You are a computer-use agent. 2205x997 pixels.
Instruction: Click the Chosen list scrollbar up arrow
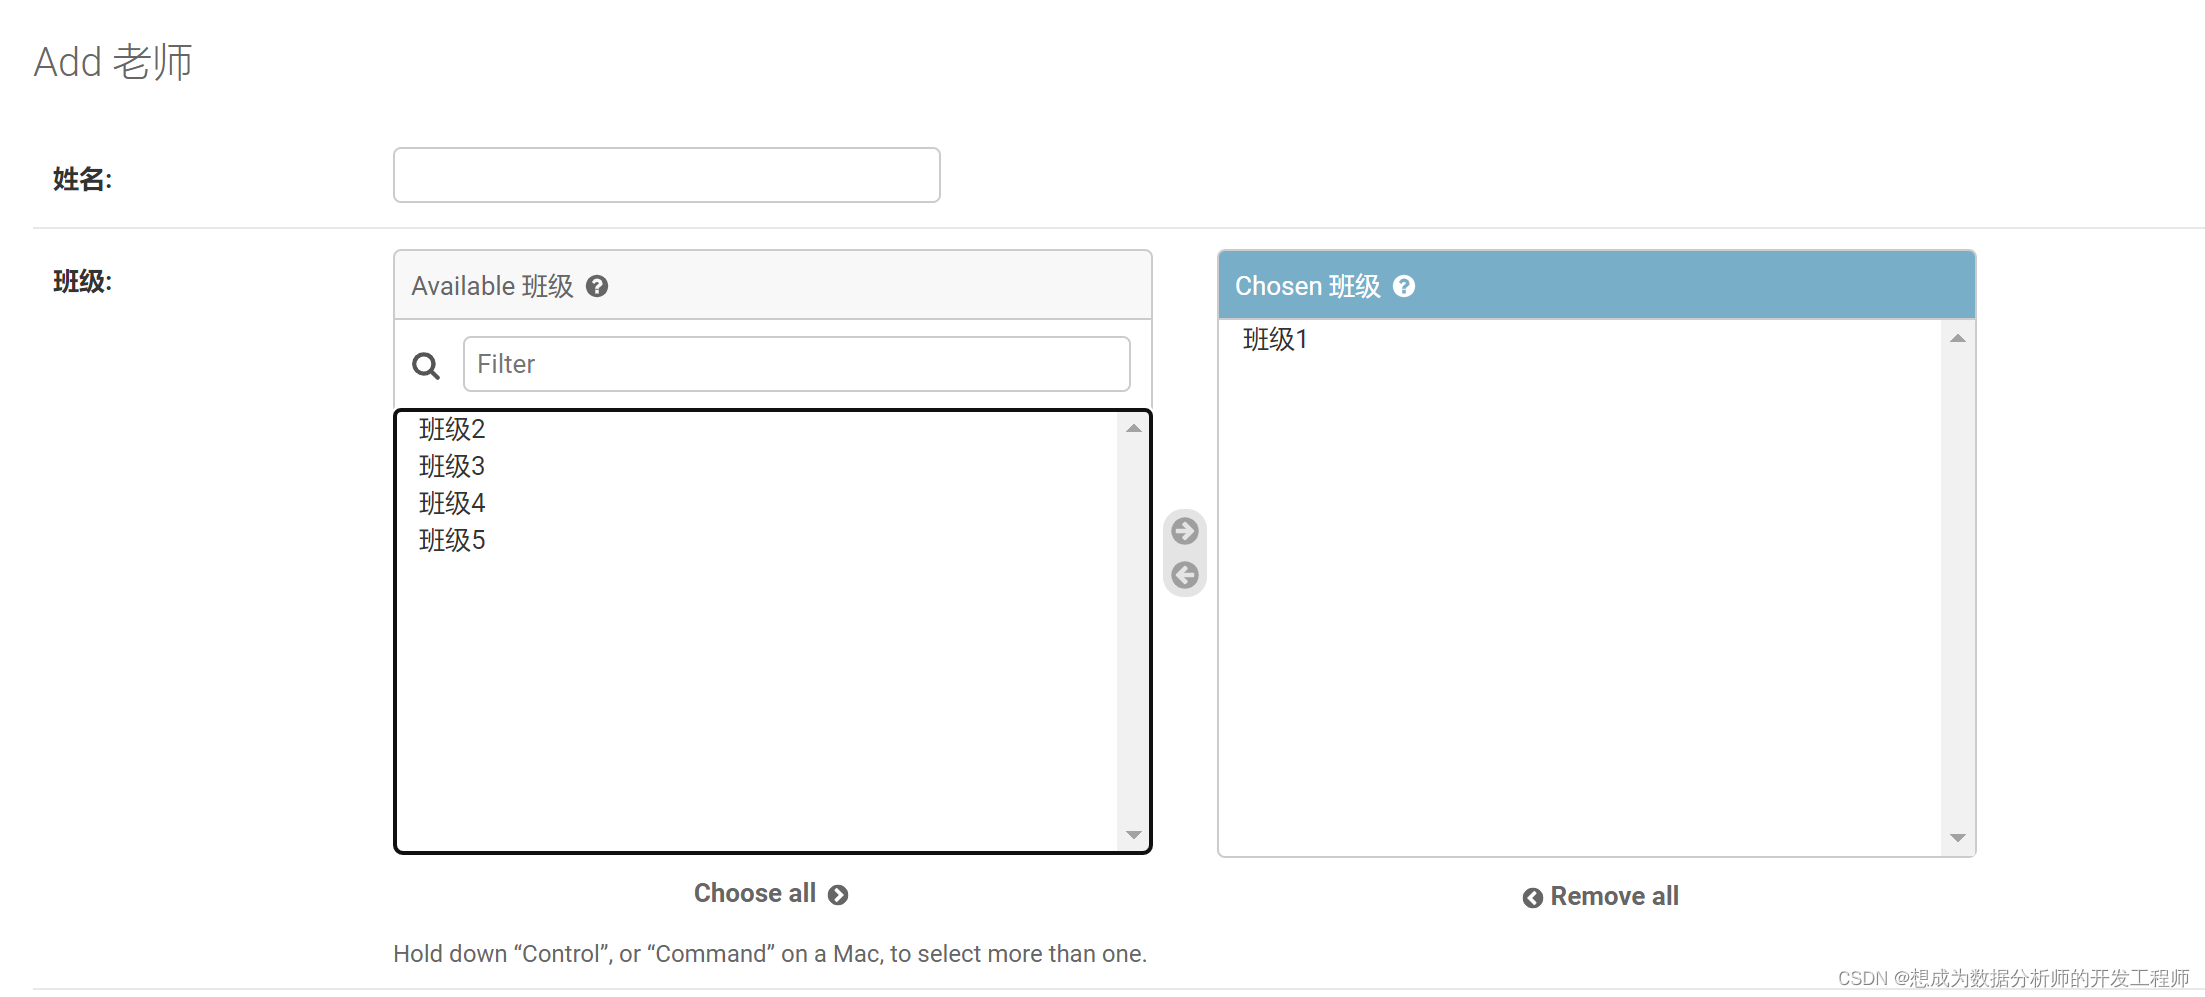pos(1958,339)
